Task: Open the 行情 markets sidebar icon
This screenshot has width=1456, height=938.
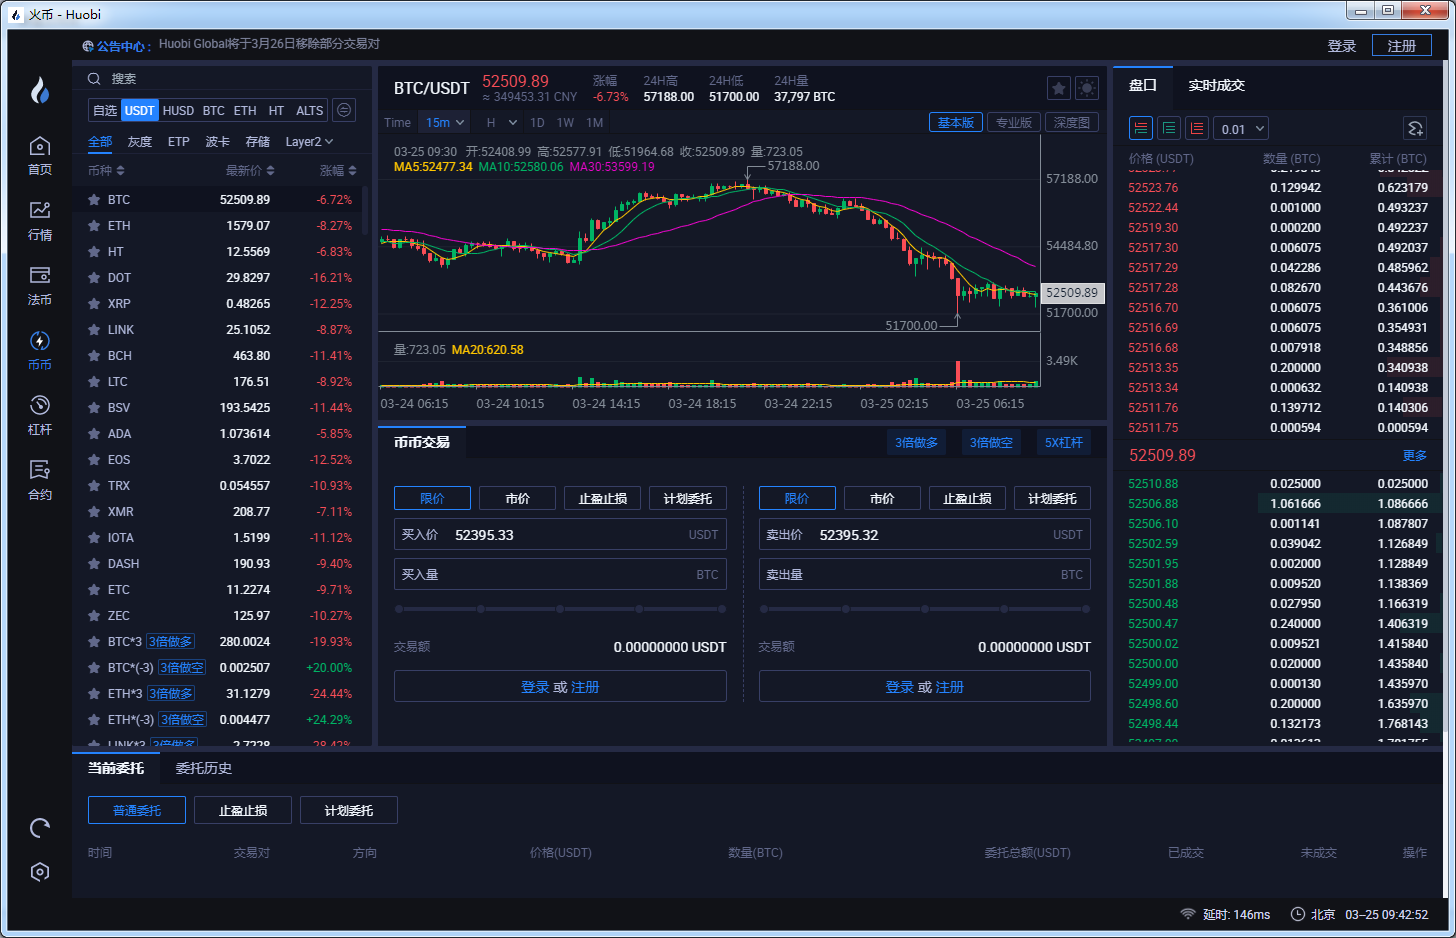Action: click(x=40, y=221)
